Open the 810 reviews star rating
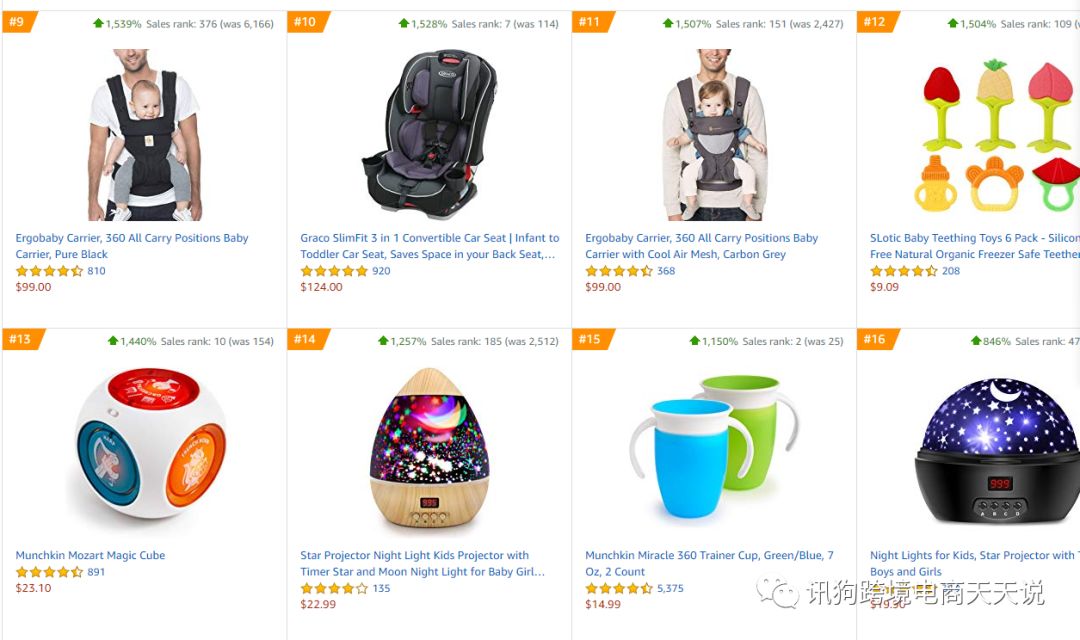This screenshot has height=640, width=1080. coord(49,271)
